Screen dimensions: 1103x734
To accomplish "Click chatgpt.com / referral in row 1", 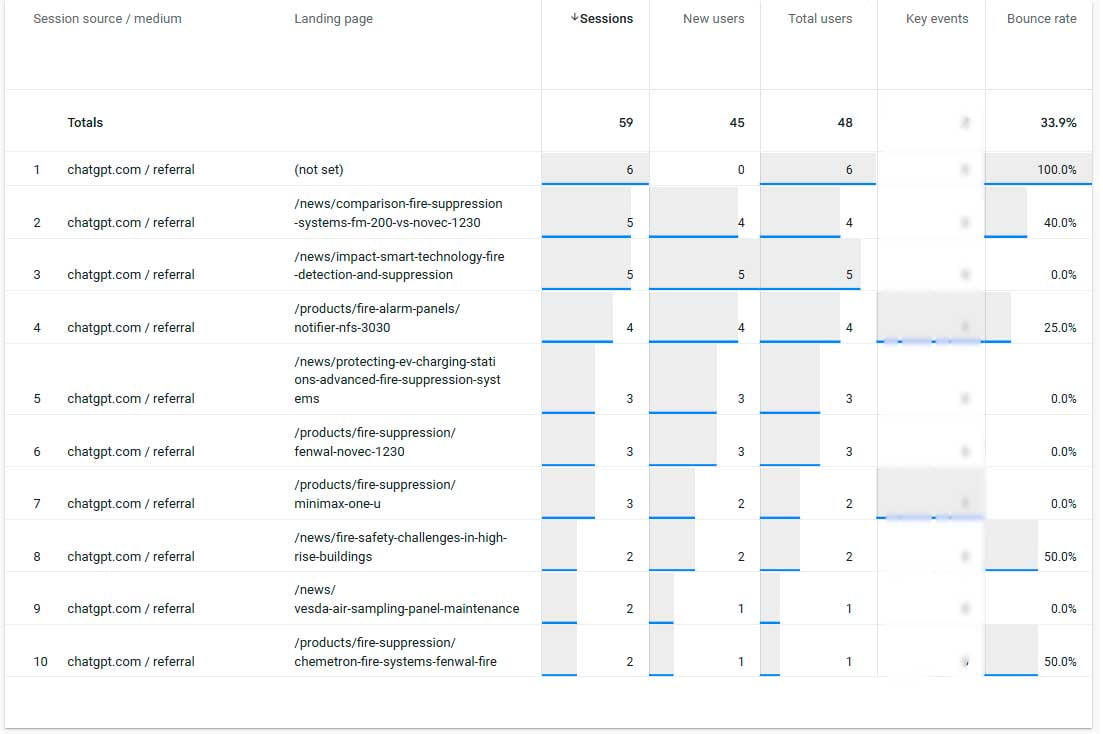I will tap(131, 170).
